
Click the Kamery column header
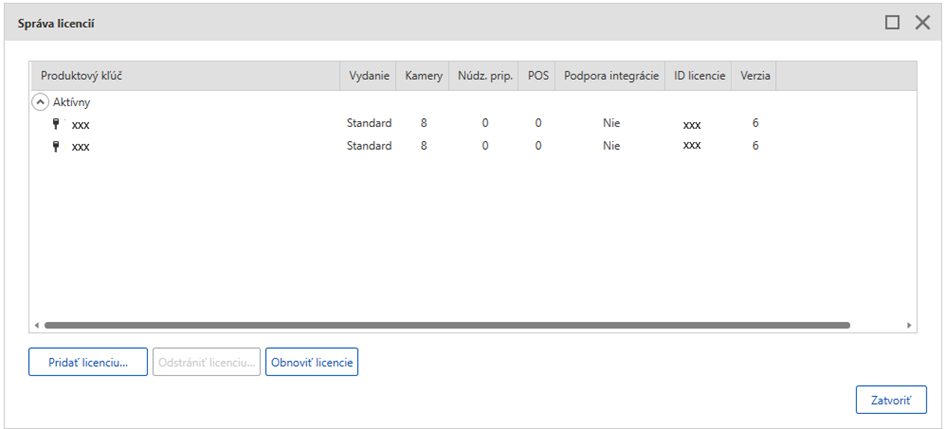(424, 76)
